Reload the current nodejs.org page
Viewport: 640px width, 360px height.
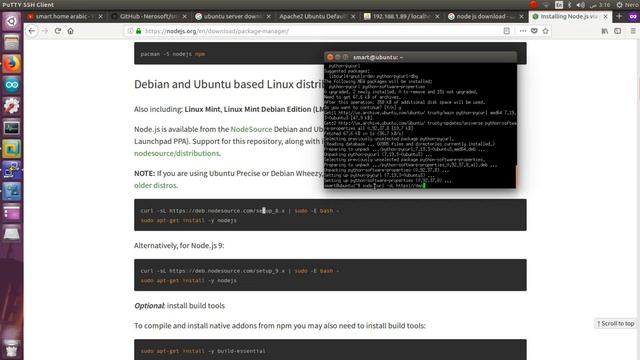click(x=58, y=31)
